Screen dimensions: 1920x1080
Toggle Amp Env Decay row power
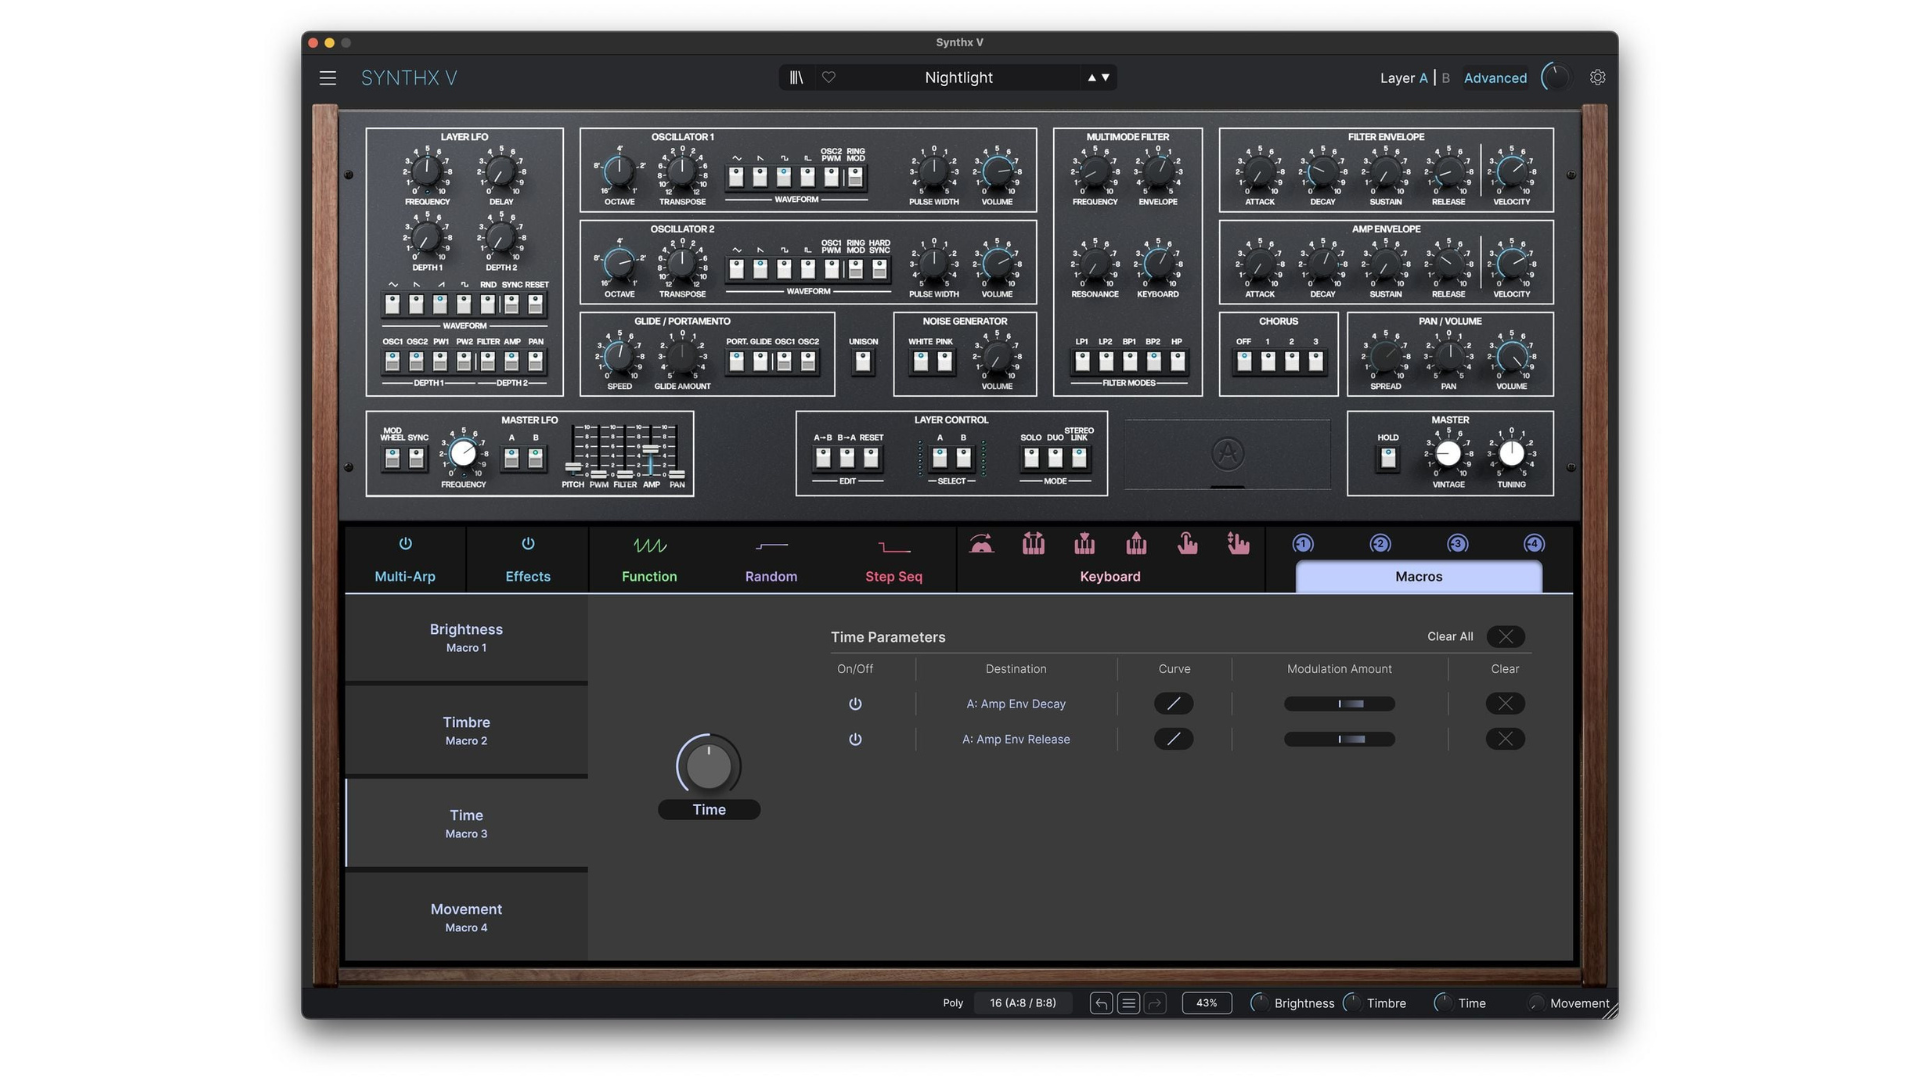(855, 704)
